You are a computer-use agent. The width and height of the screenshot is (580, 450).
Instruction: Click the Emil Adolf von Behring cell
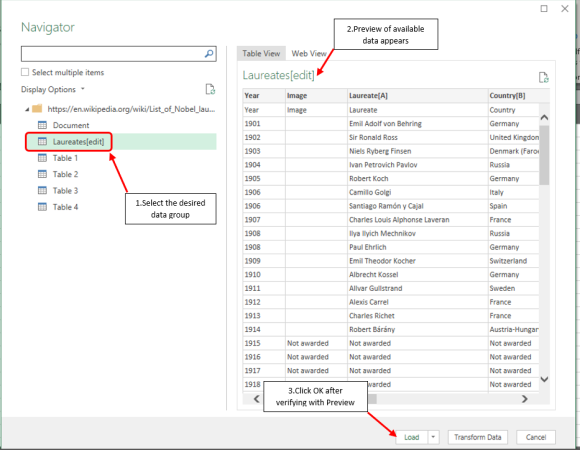pyautogui.click(x=418, y=124)
